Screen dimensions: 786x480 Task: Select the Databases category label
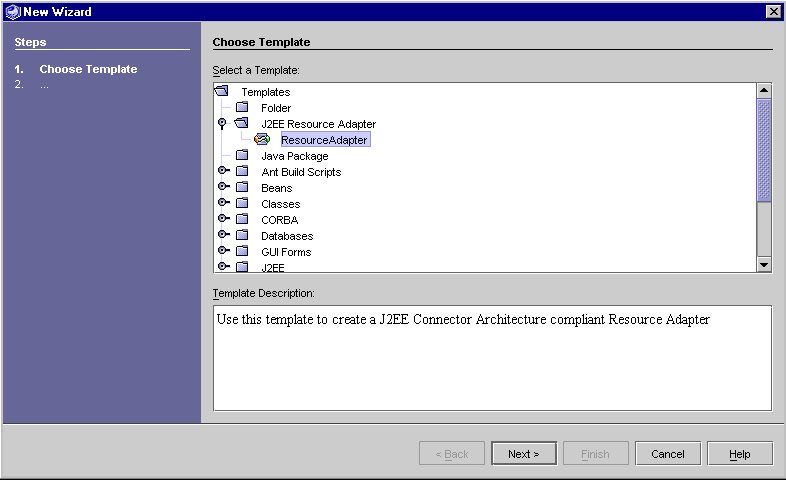tap(287, 236)
